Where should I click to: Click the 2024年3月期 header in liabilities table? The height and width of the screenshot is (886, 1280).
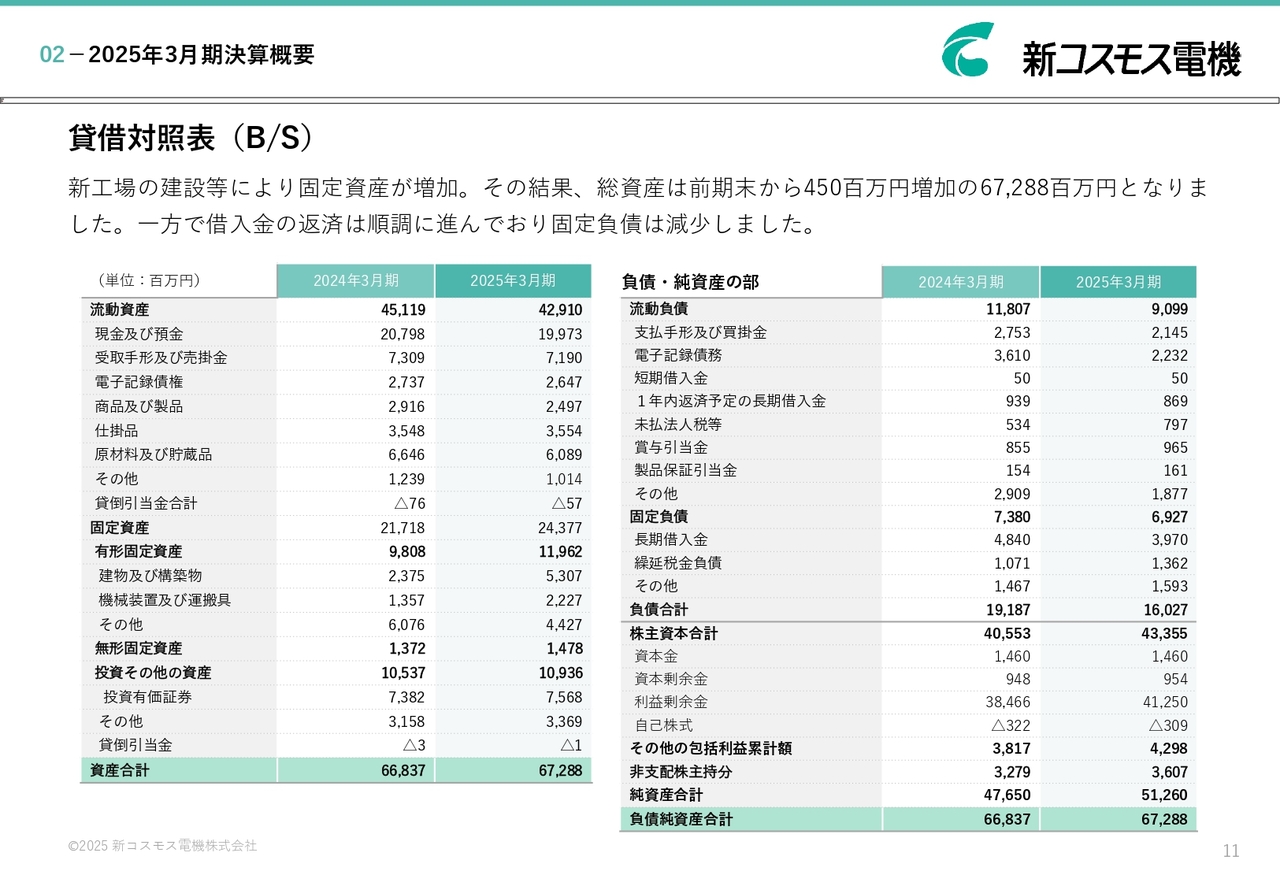point(961,282)
